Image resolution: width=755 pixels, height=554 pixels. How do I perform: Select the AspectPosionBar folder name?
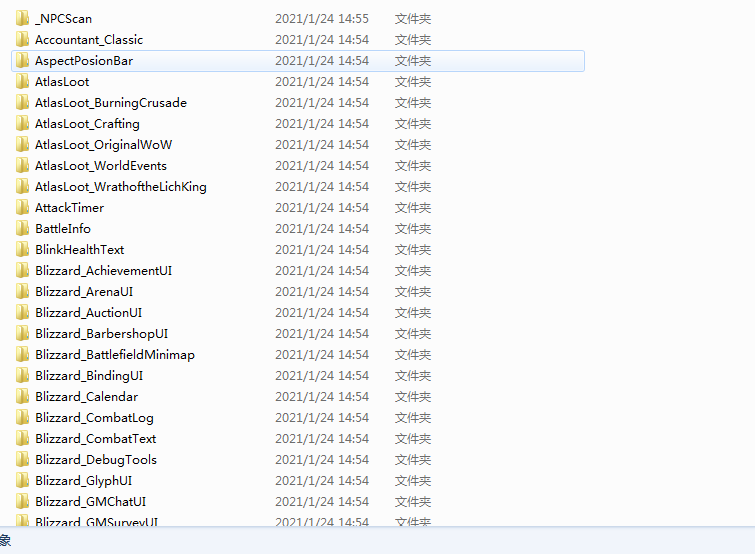(x=84, y=61)
